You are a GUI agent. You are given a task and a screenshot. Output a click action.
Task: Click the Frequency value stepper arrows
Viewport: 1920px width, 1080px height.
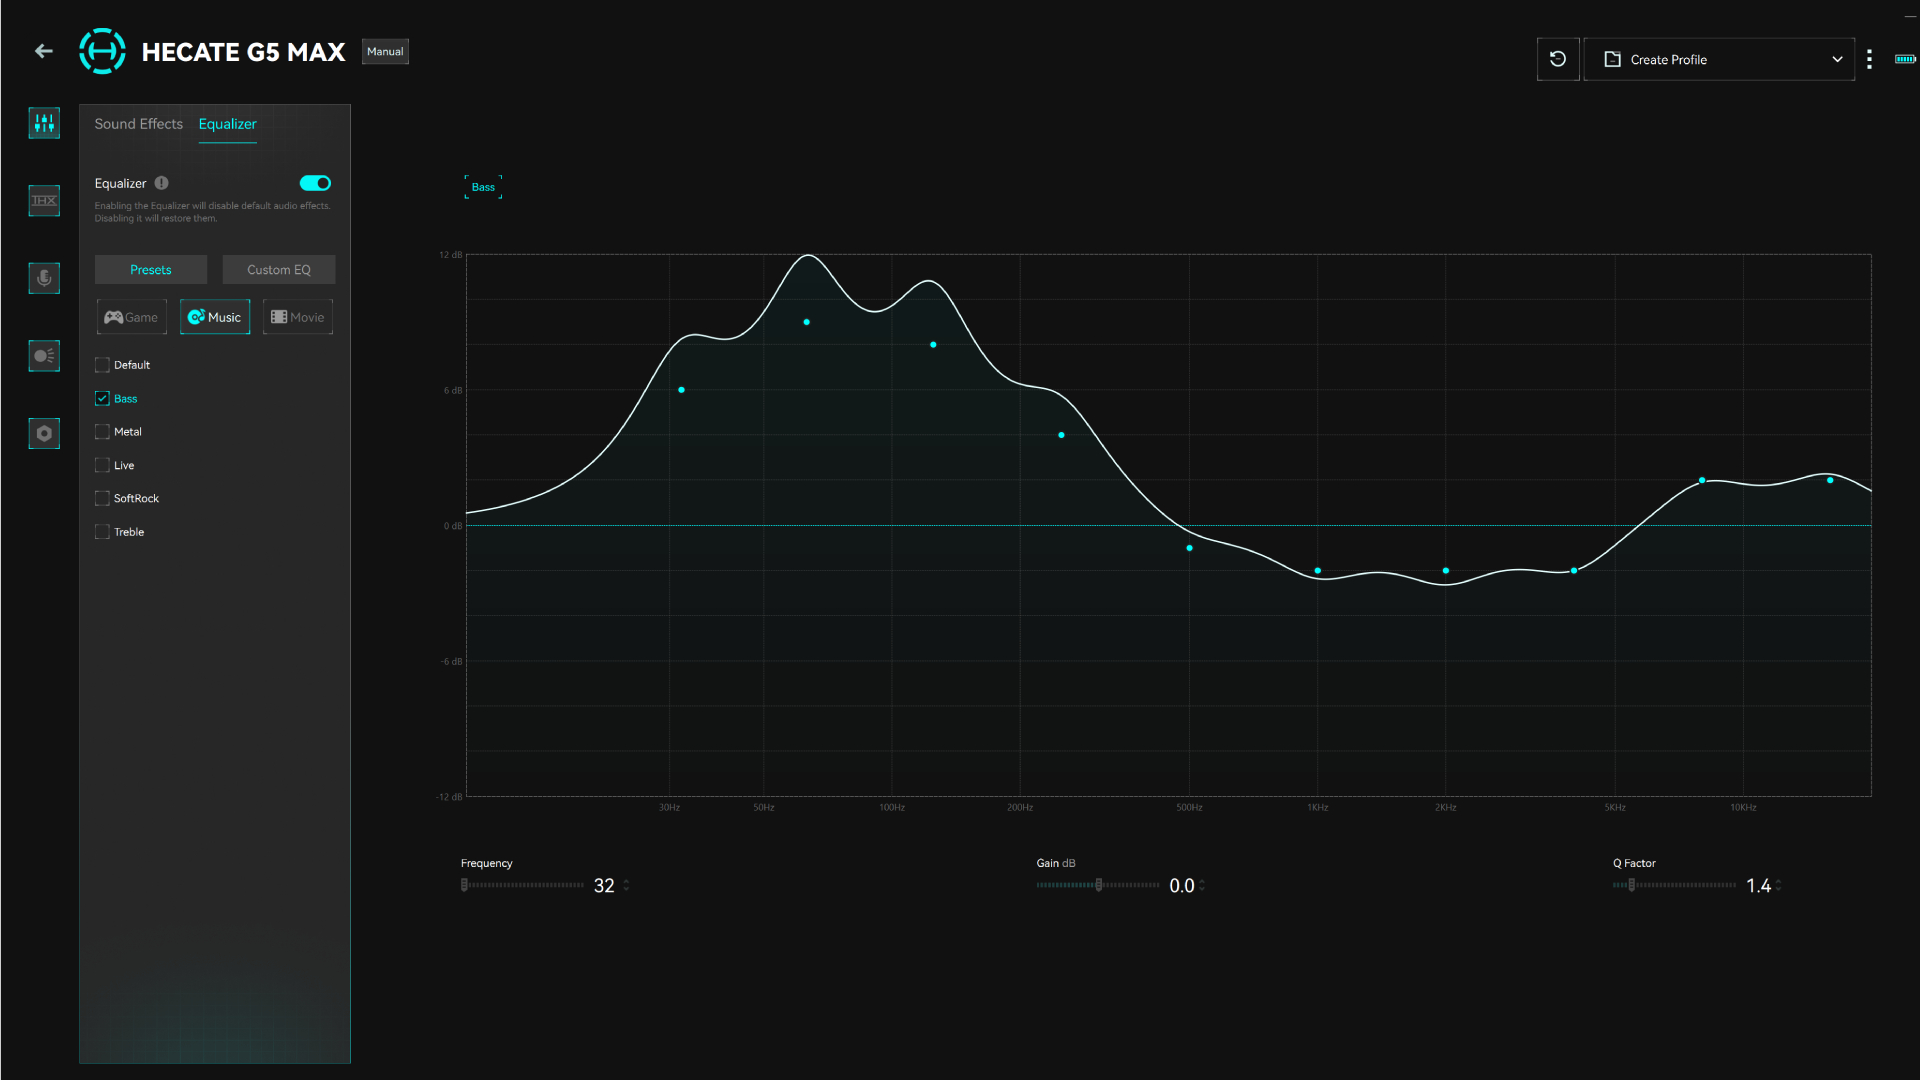[626, 885]
